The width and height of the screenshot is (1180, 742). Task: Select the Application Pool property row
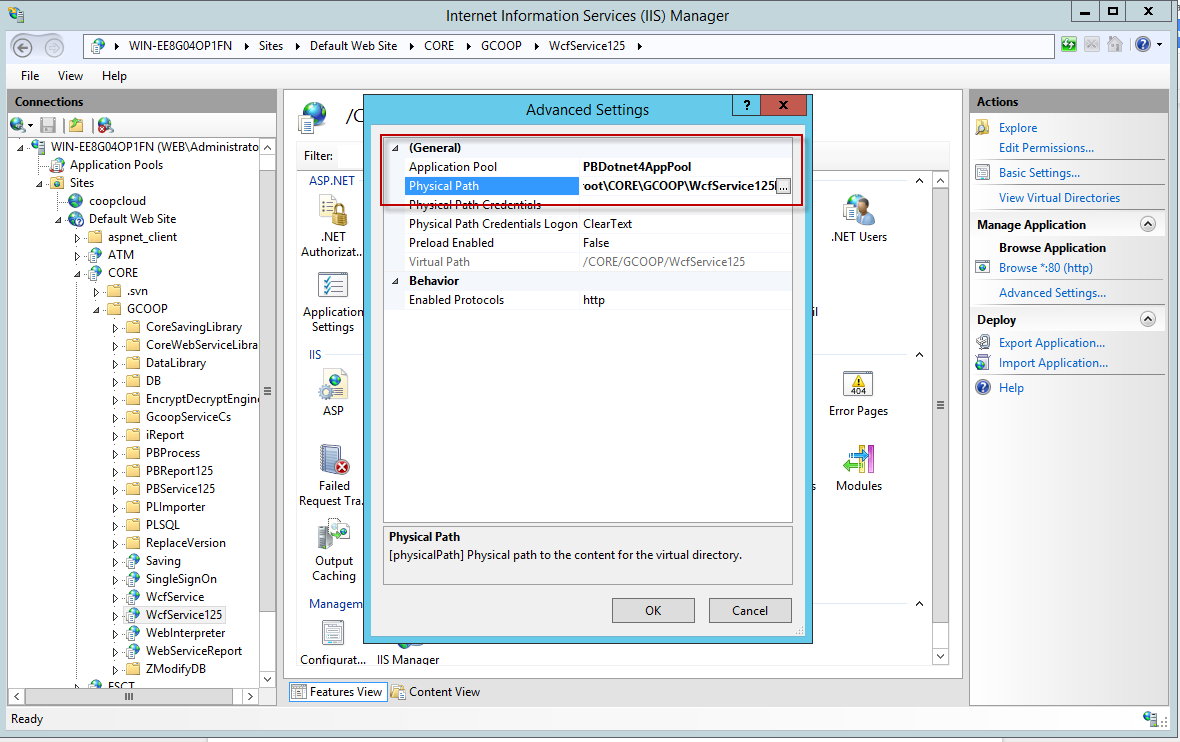coord(588,167)
